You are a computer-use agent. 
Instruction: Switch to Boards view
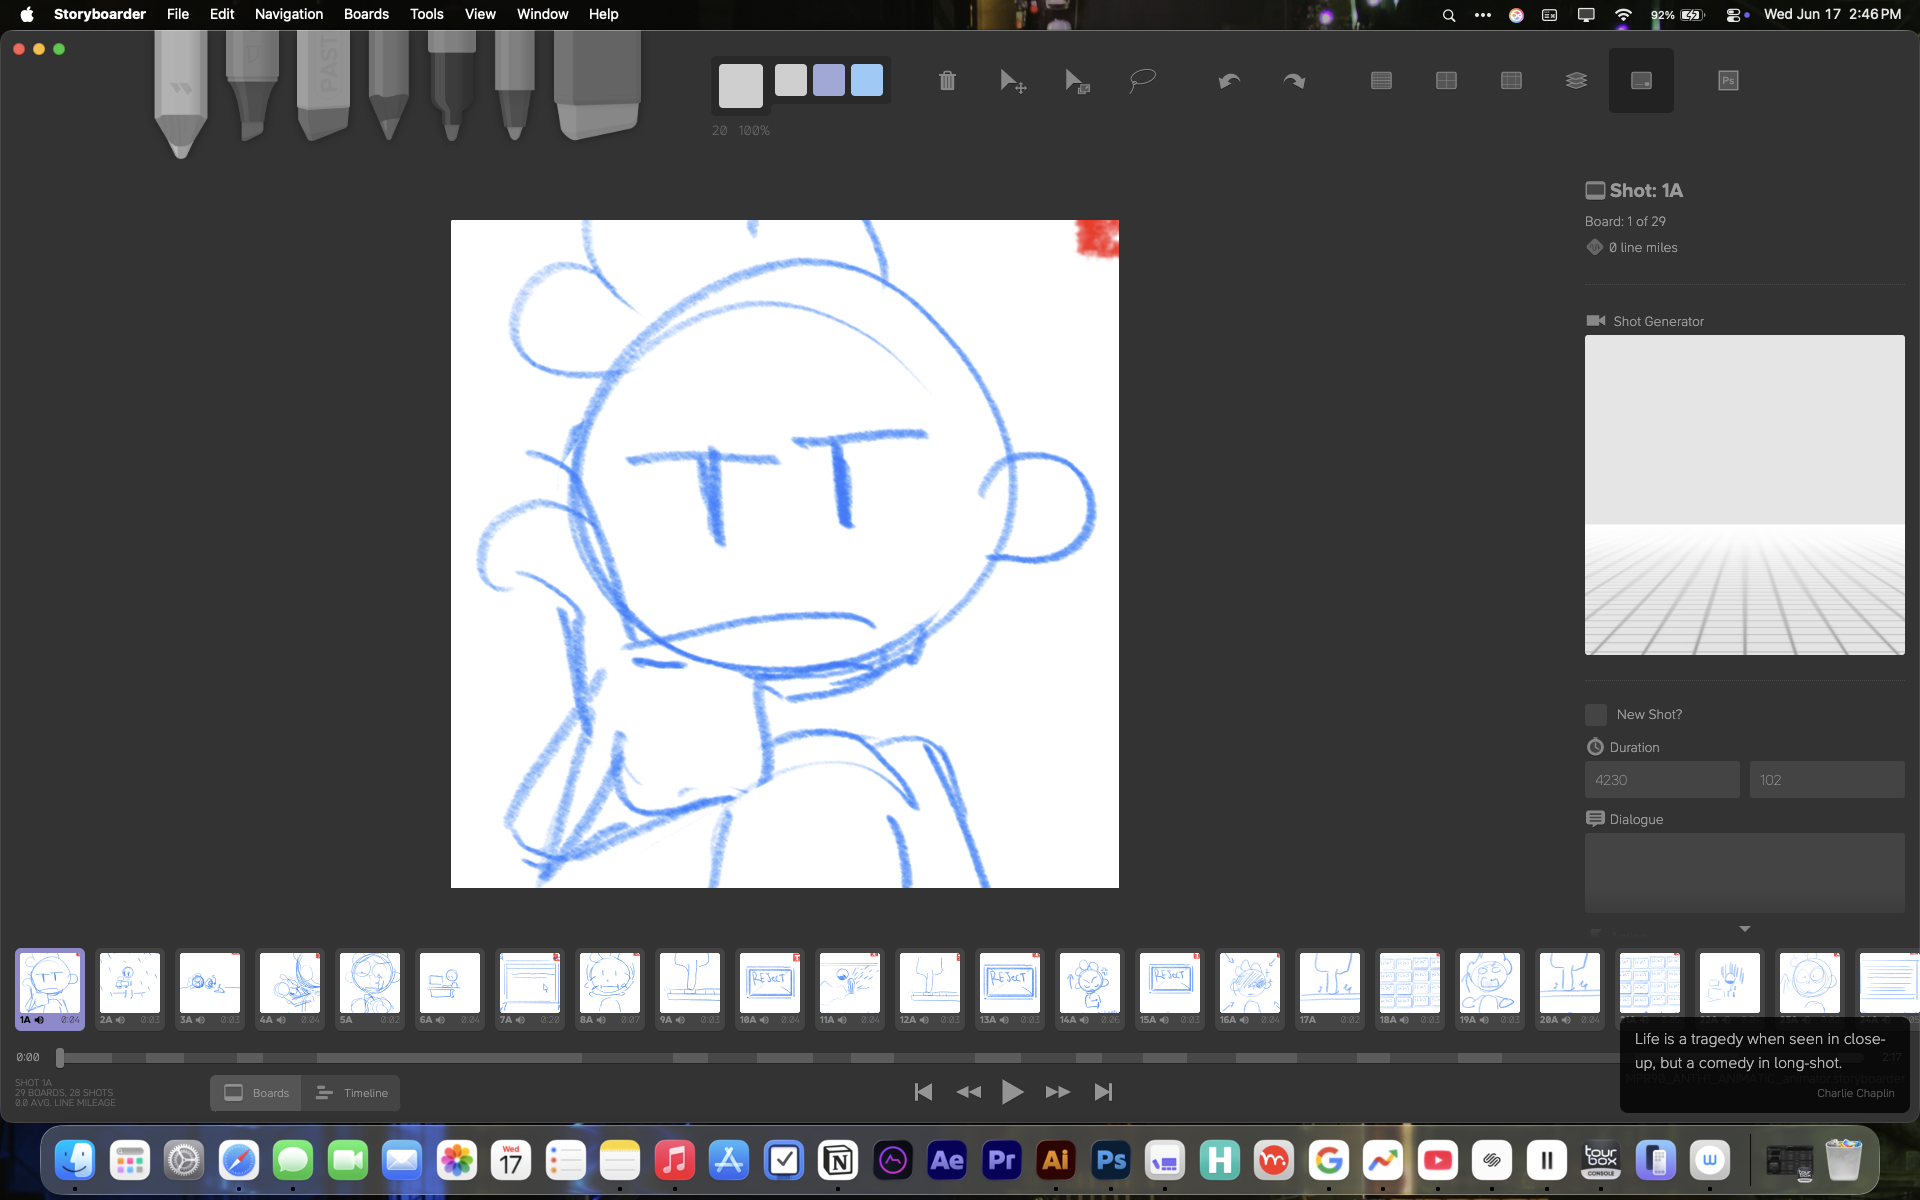coord(256,1093)
